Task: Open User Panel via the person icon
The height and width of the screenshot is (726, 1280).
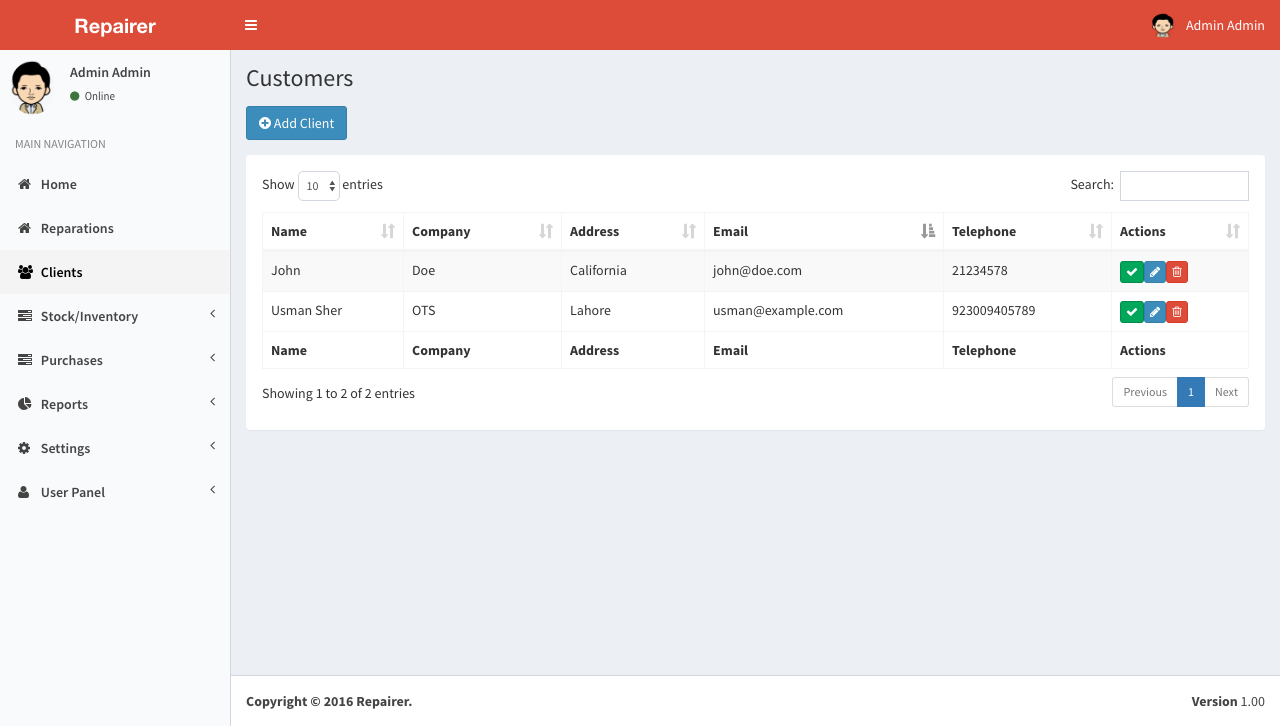Action: [x=22, y=492]
